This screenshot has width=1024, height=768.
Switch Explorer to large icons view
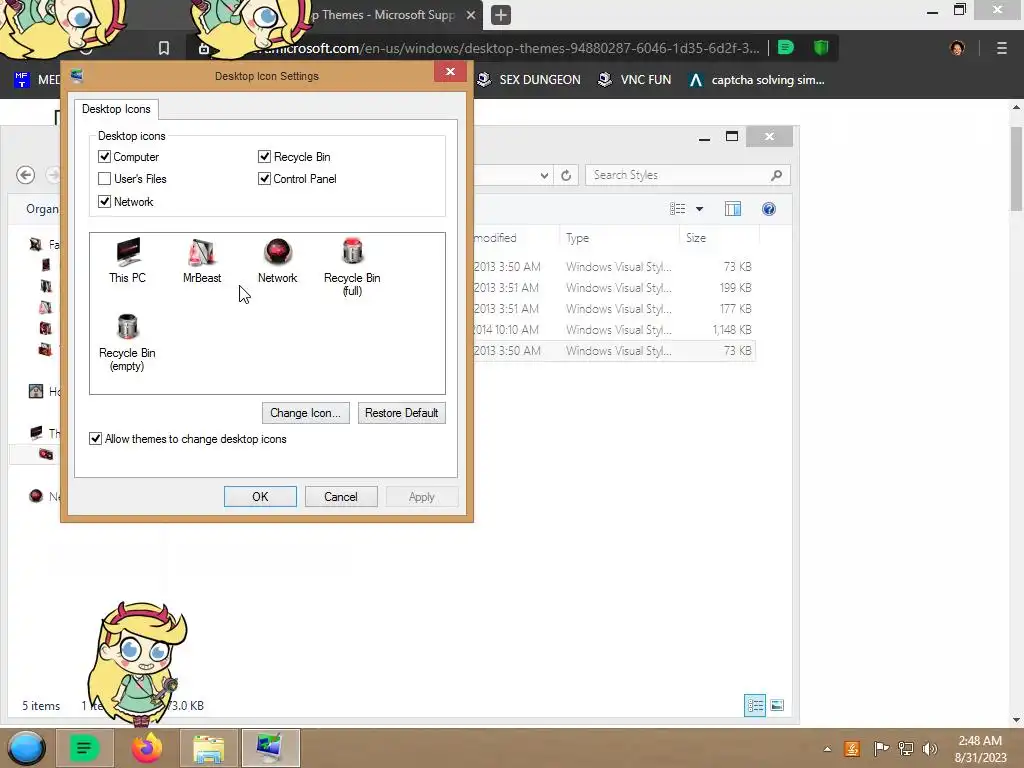[x=777, y=705]
